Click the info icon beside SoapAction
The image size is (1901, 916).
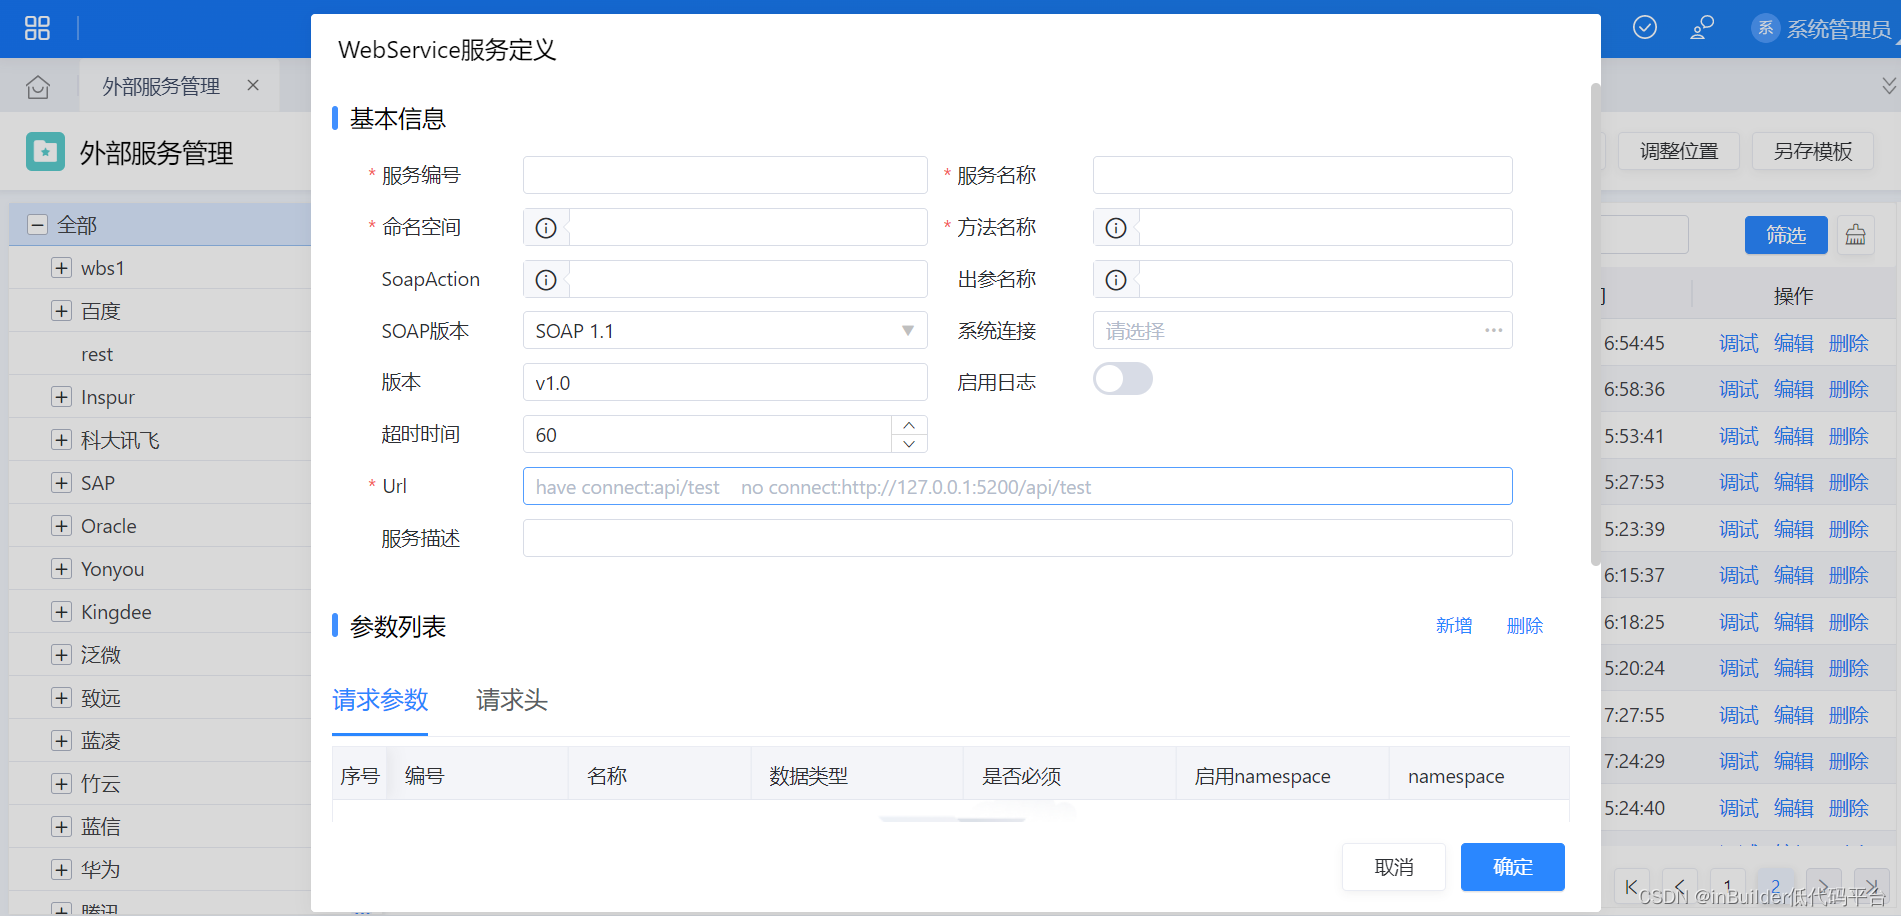(546, 280)
